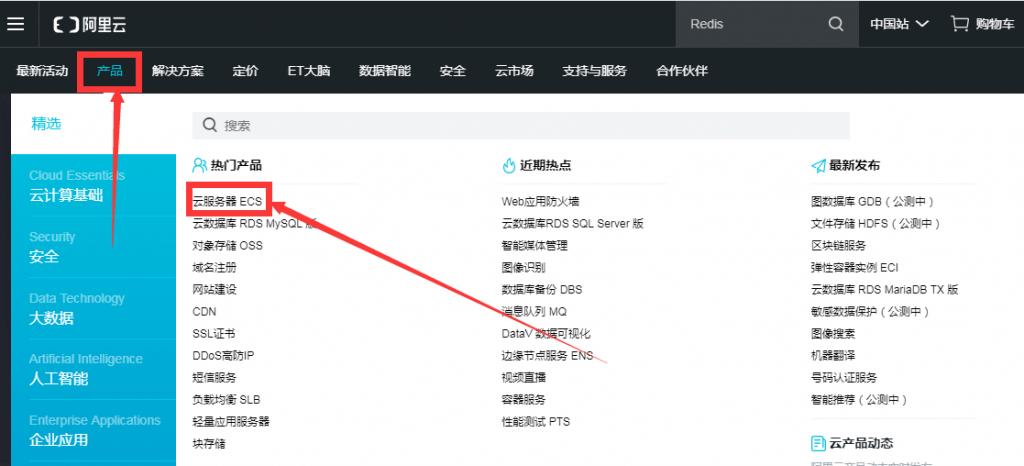Open 域名注册 link
Image resolution: width=1024 pixels, height=466 pixels.
pyautogui.click(x=214, y=268)
